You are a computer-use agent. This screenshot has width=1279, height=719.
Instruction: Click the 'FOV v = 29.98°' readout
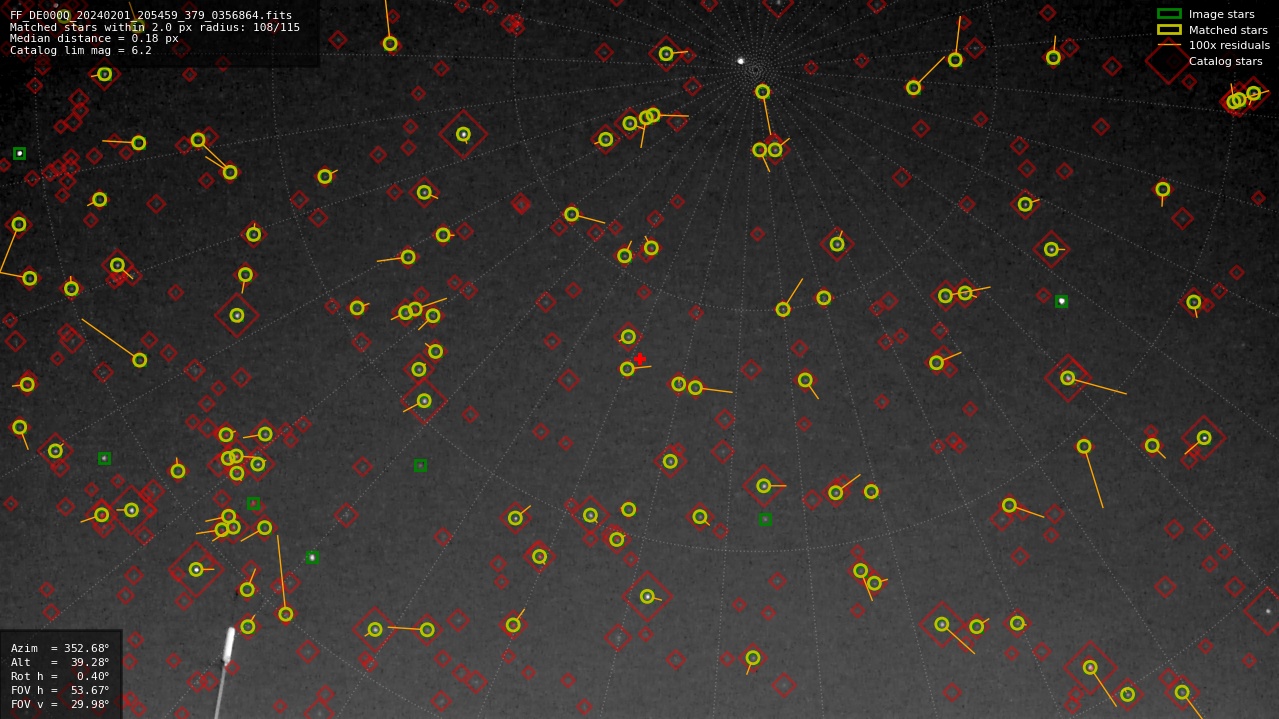click(x=60, y=704)
